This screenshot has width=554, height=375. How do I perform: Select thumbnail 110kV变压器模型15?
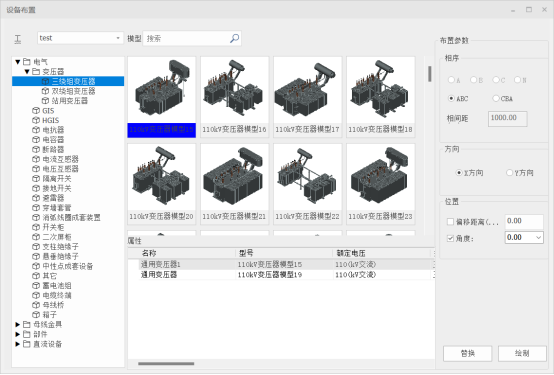pyautogui.click(x=162, y=97)
